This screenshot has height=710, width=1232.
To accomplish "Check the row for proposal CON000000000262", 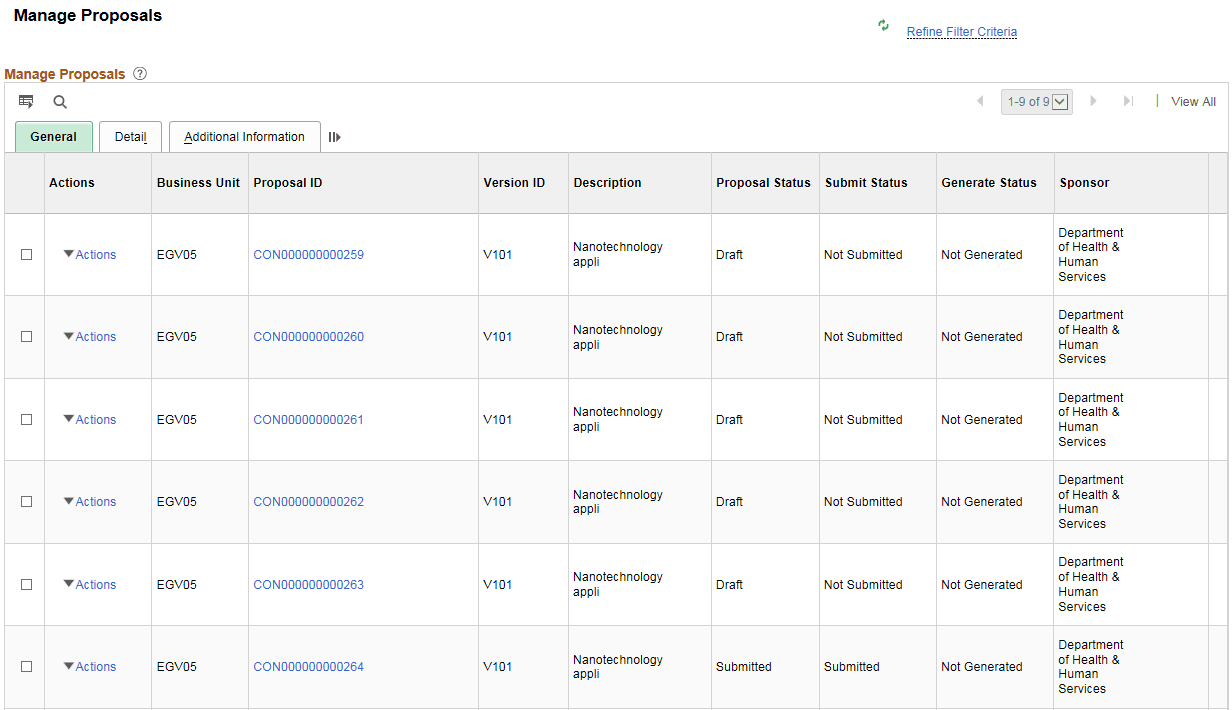I will tap(26, 501).
